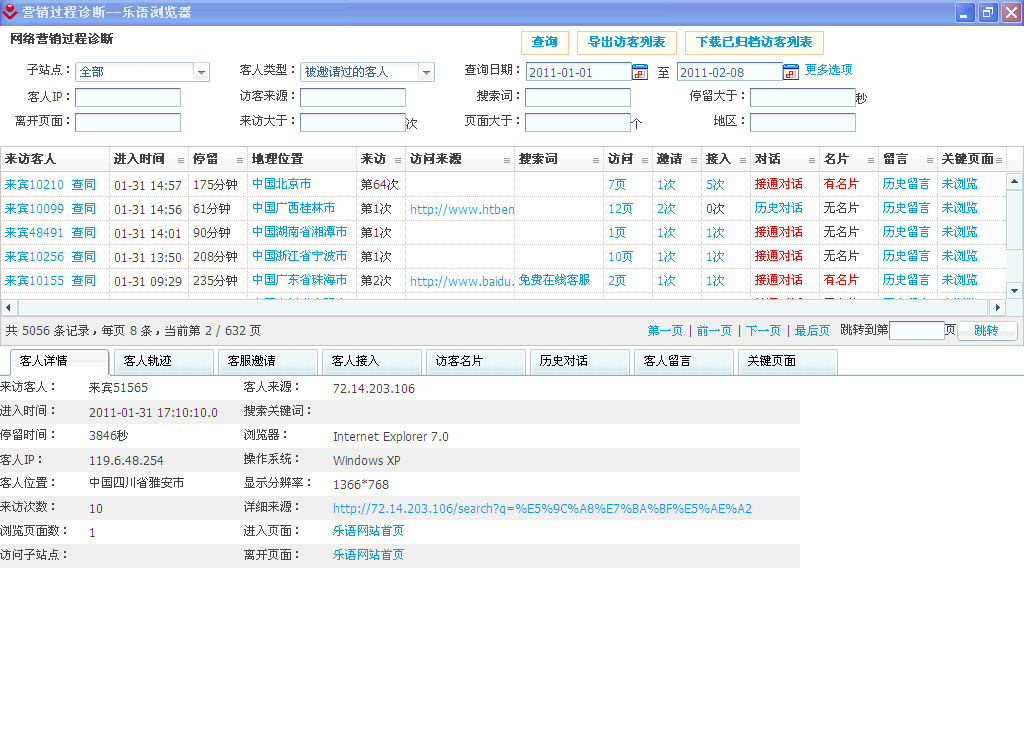1024x738 pixels.
Task: Open calendar picker for end date
Action: click(x=791, y=72)
